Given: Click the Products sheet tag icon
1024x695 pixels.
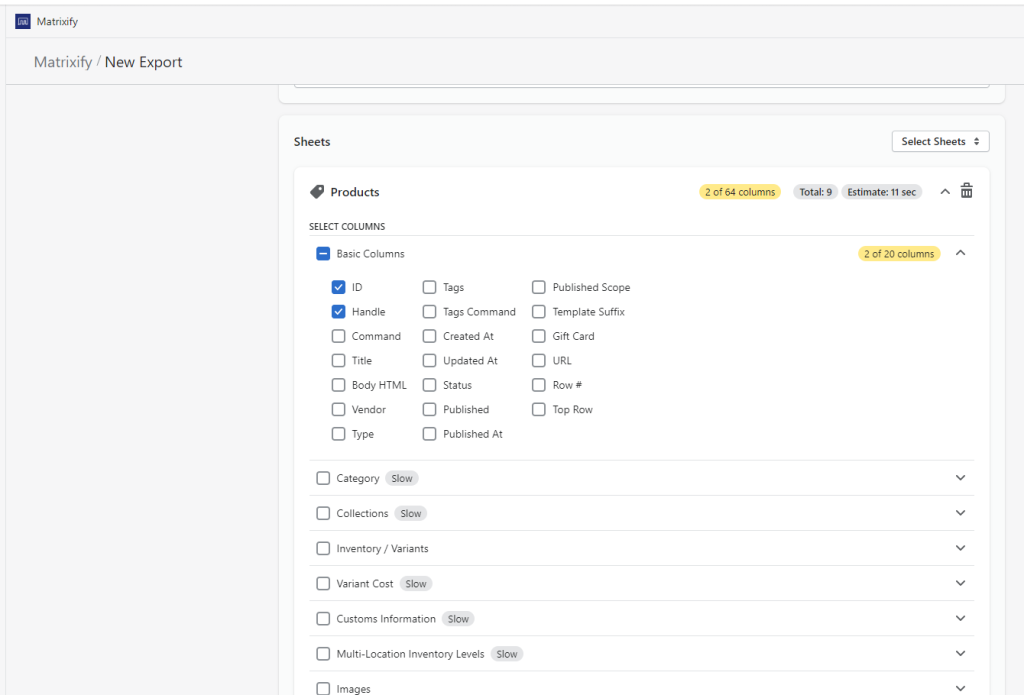Looking at the screenshot, I should [x=317, y=191].
